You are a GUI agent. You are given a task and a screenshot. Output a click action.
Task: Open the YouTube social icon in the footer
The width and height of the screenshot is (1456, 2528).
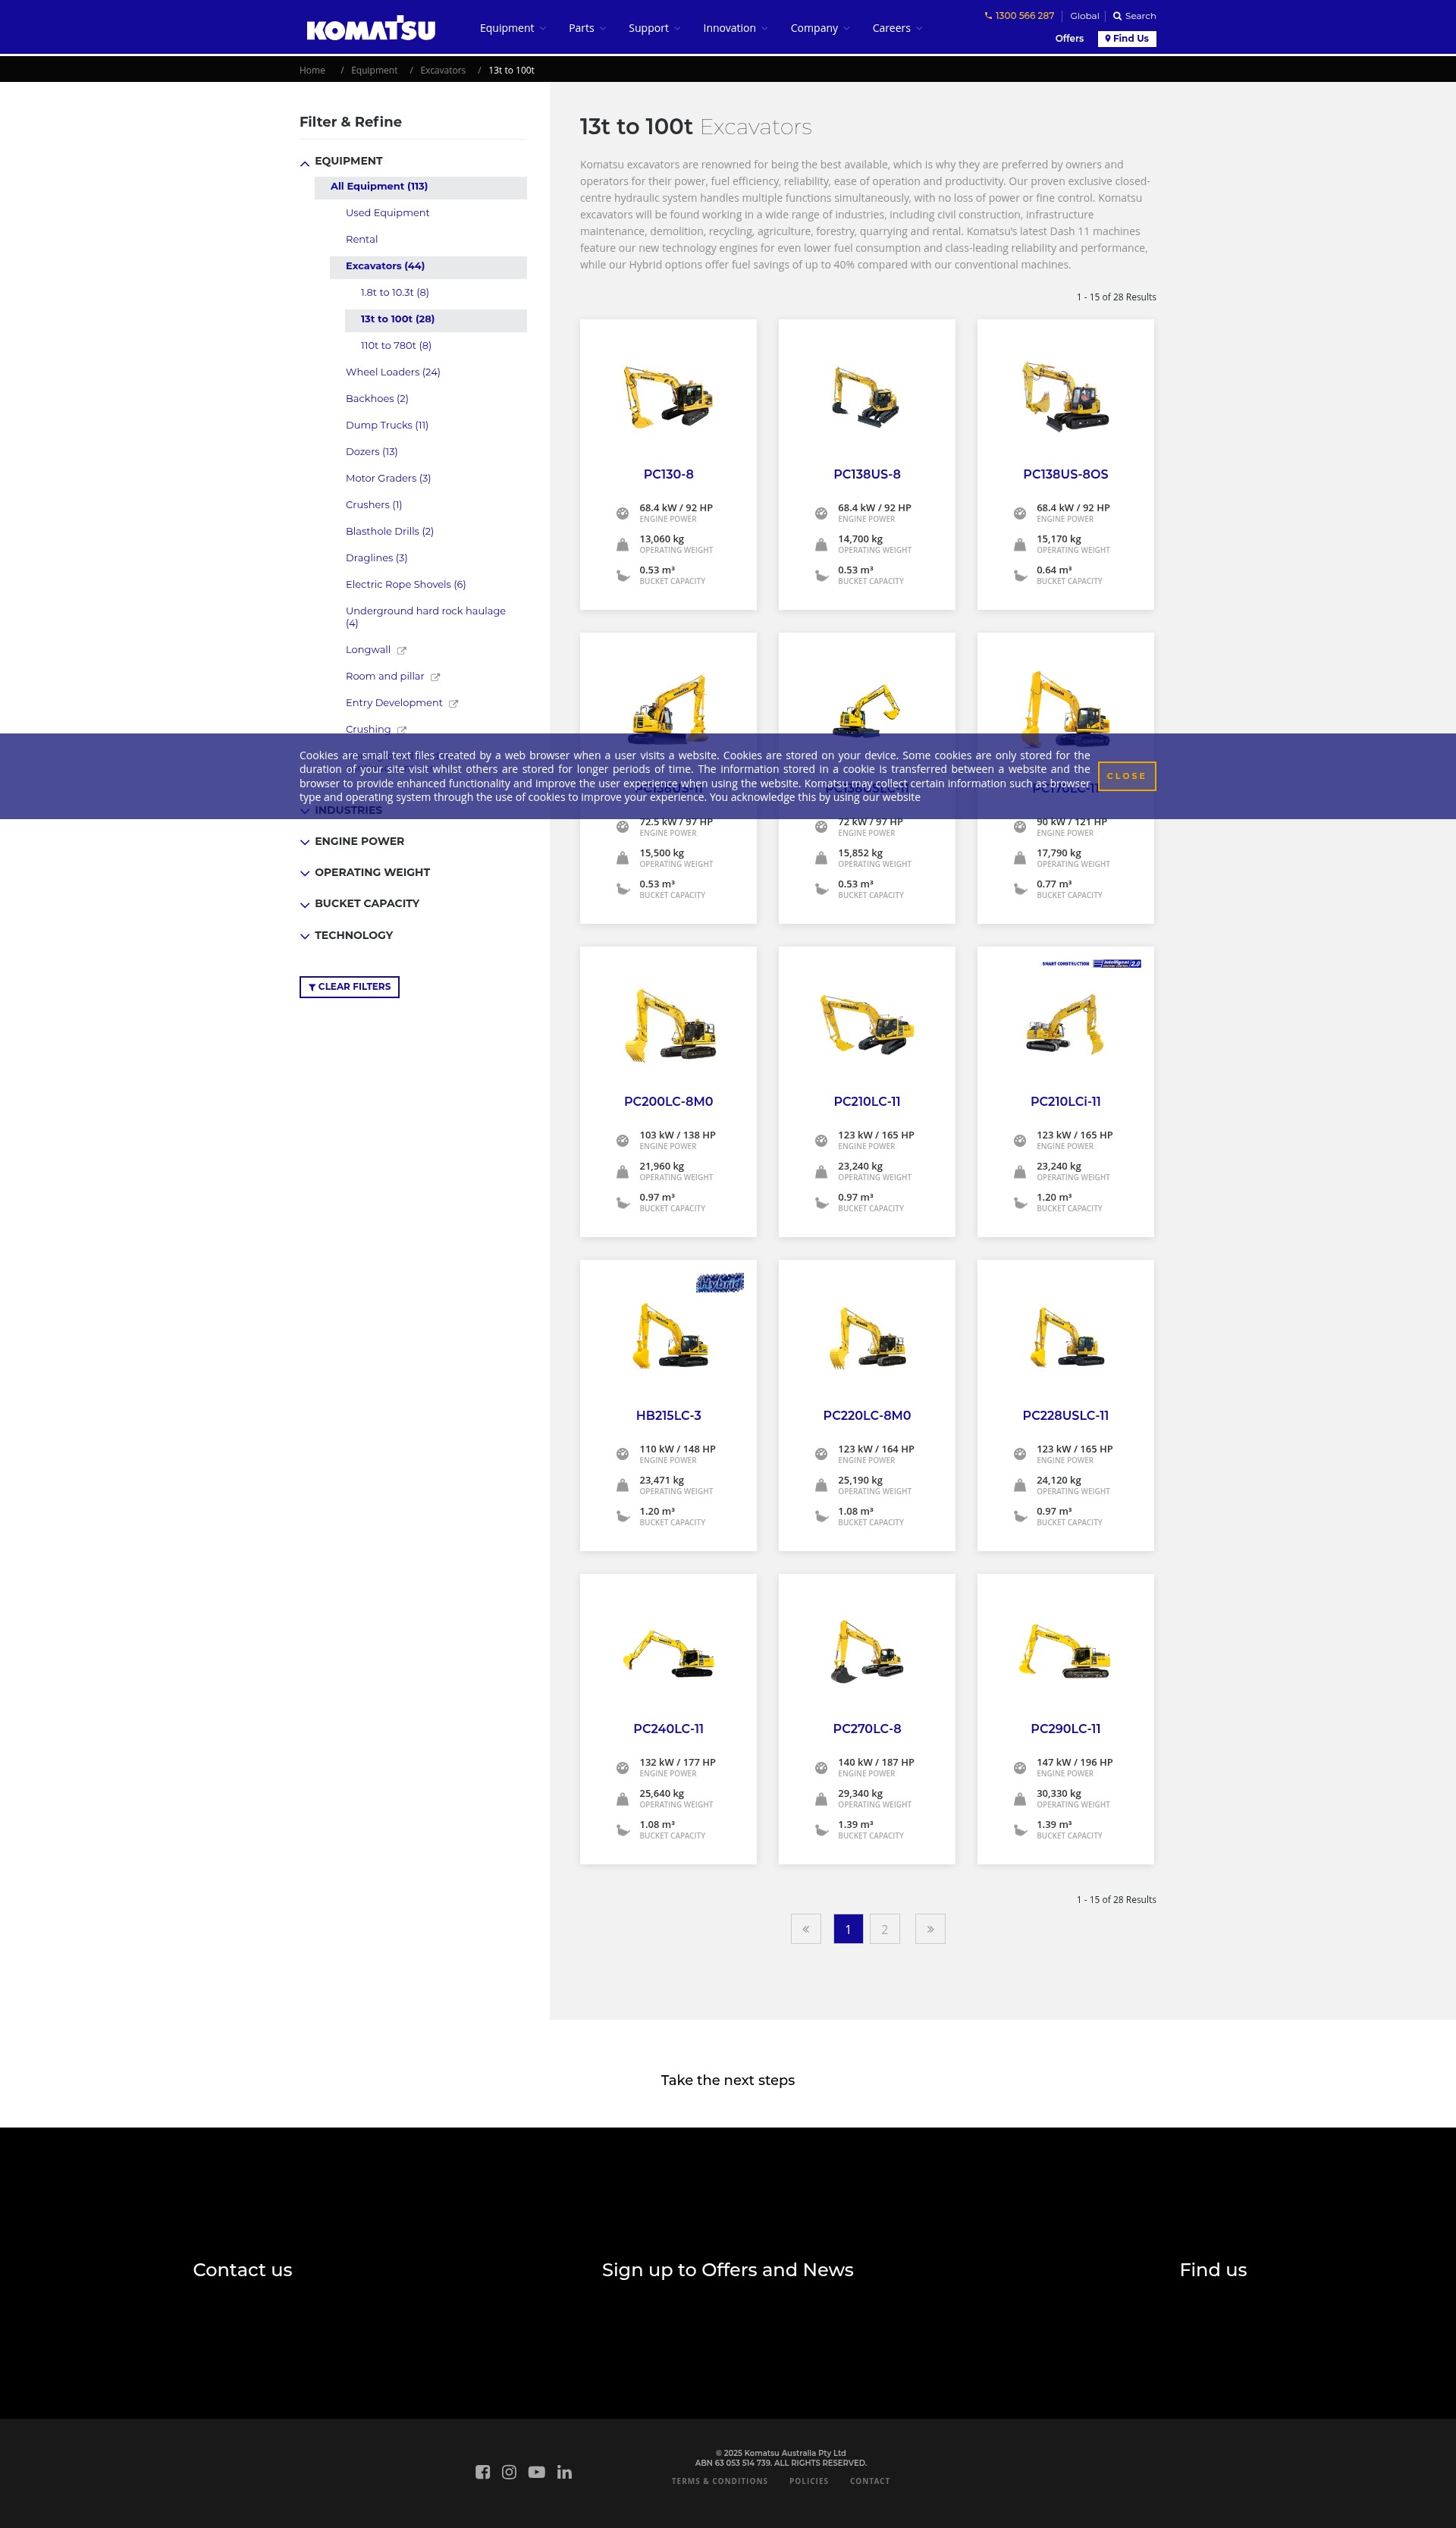(537, 2471)
